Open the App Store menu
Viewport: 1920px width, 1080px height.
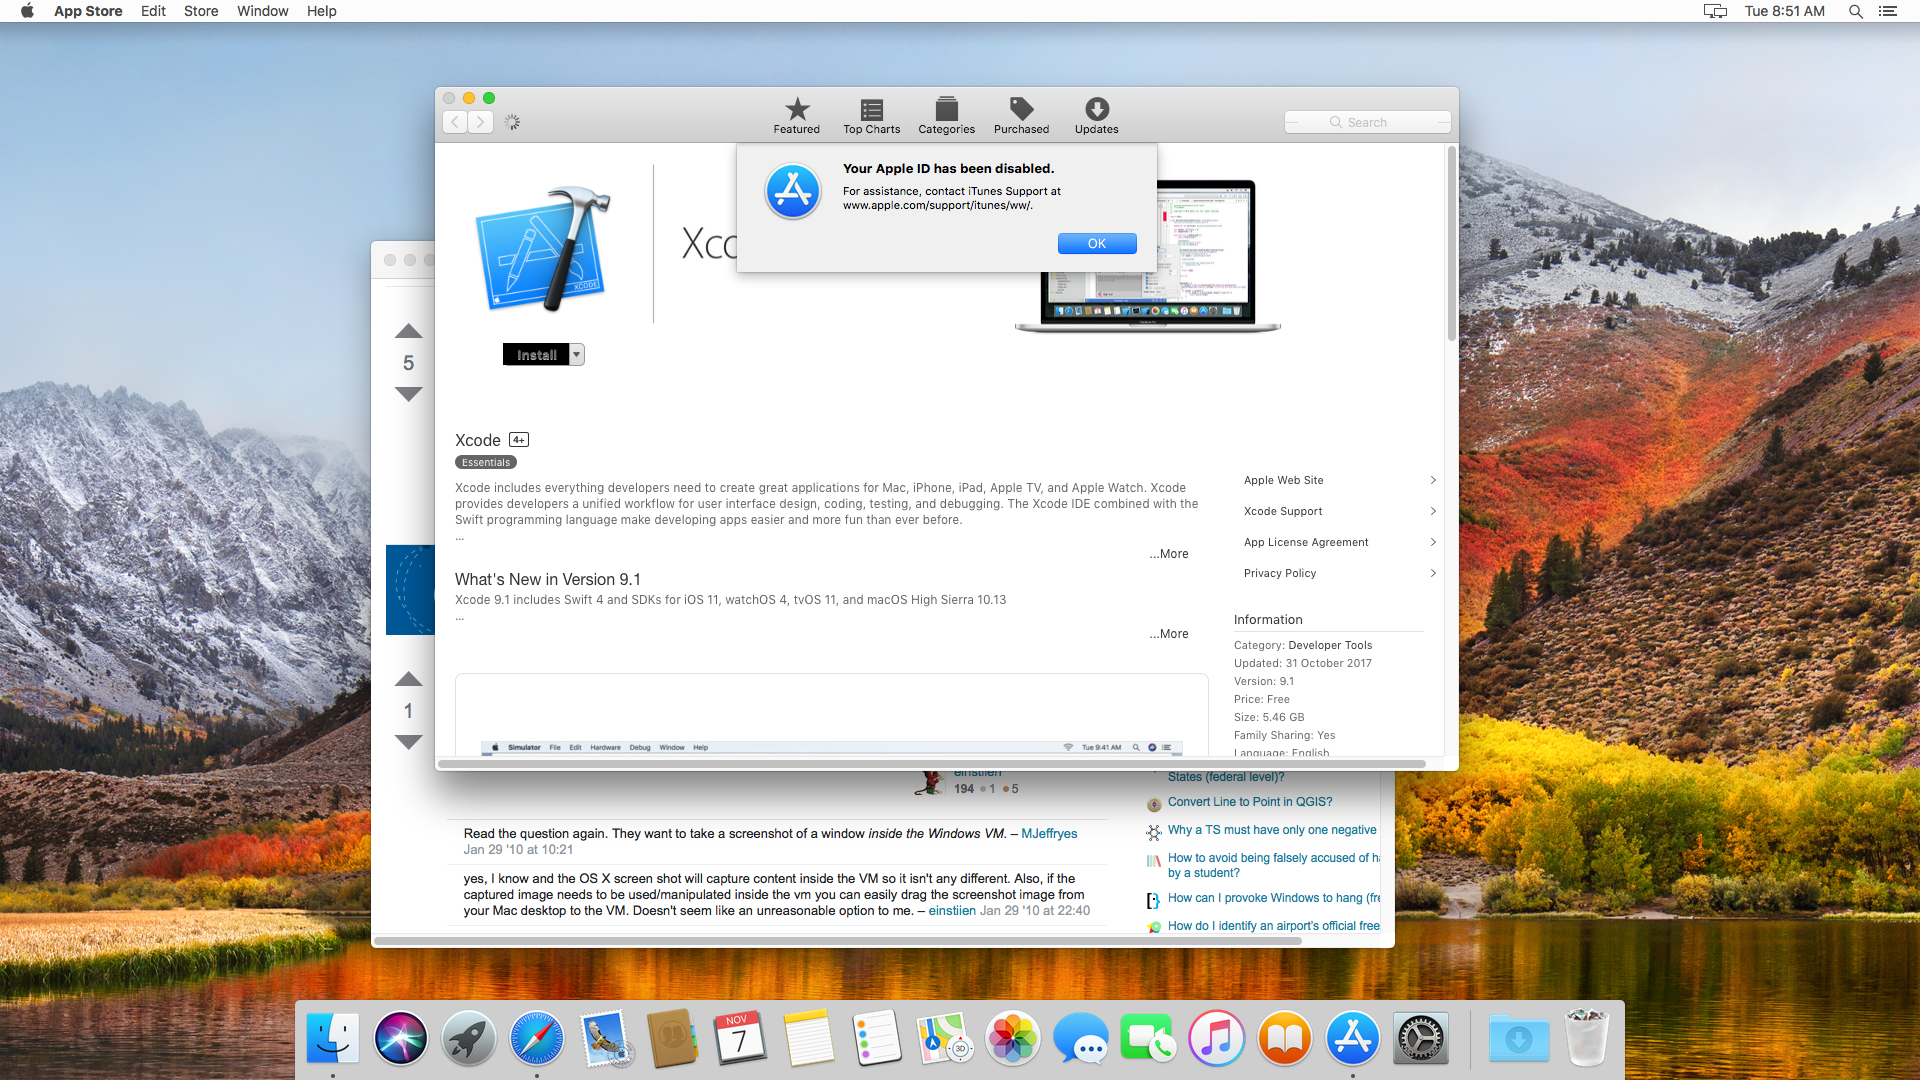(88, 11)
